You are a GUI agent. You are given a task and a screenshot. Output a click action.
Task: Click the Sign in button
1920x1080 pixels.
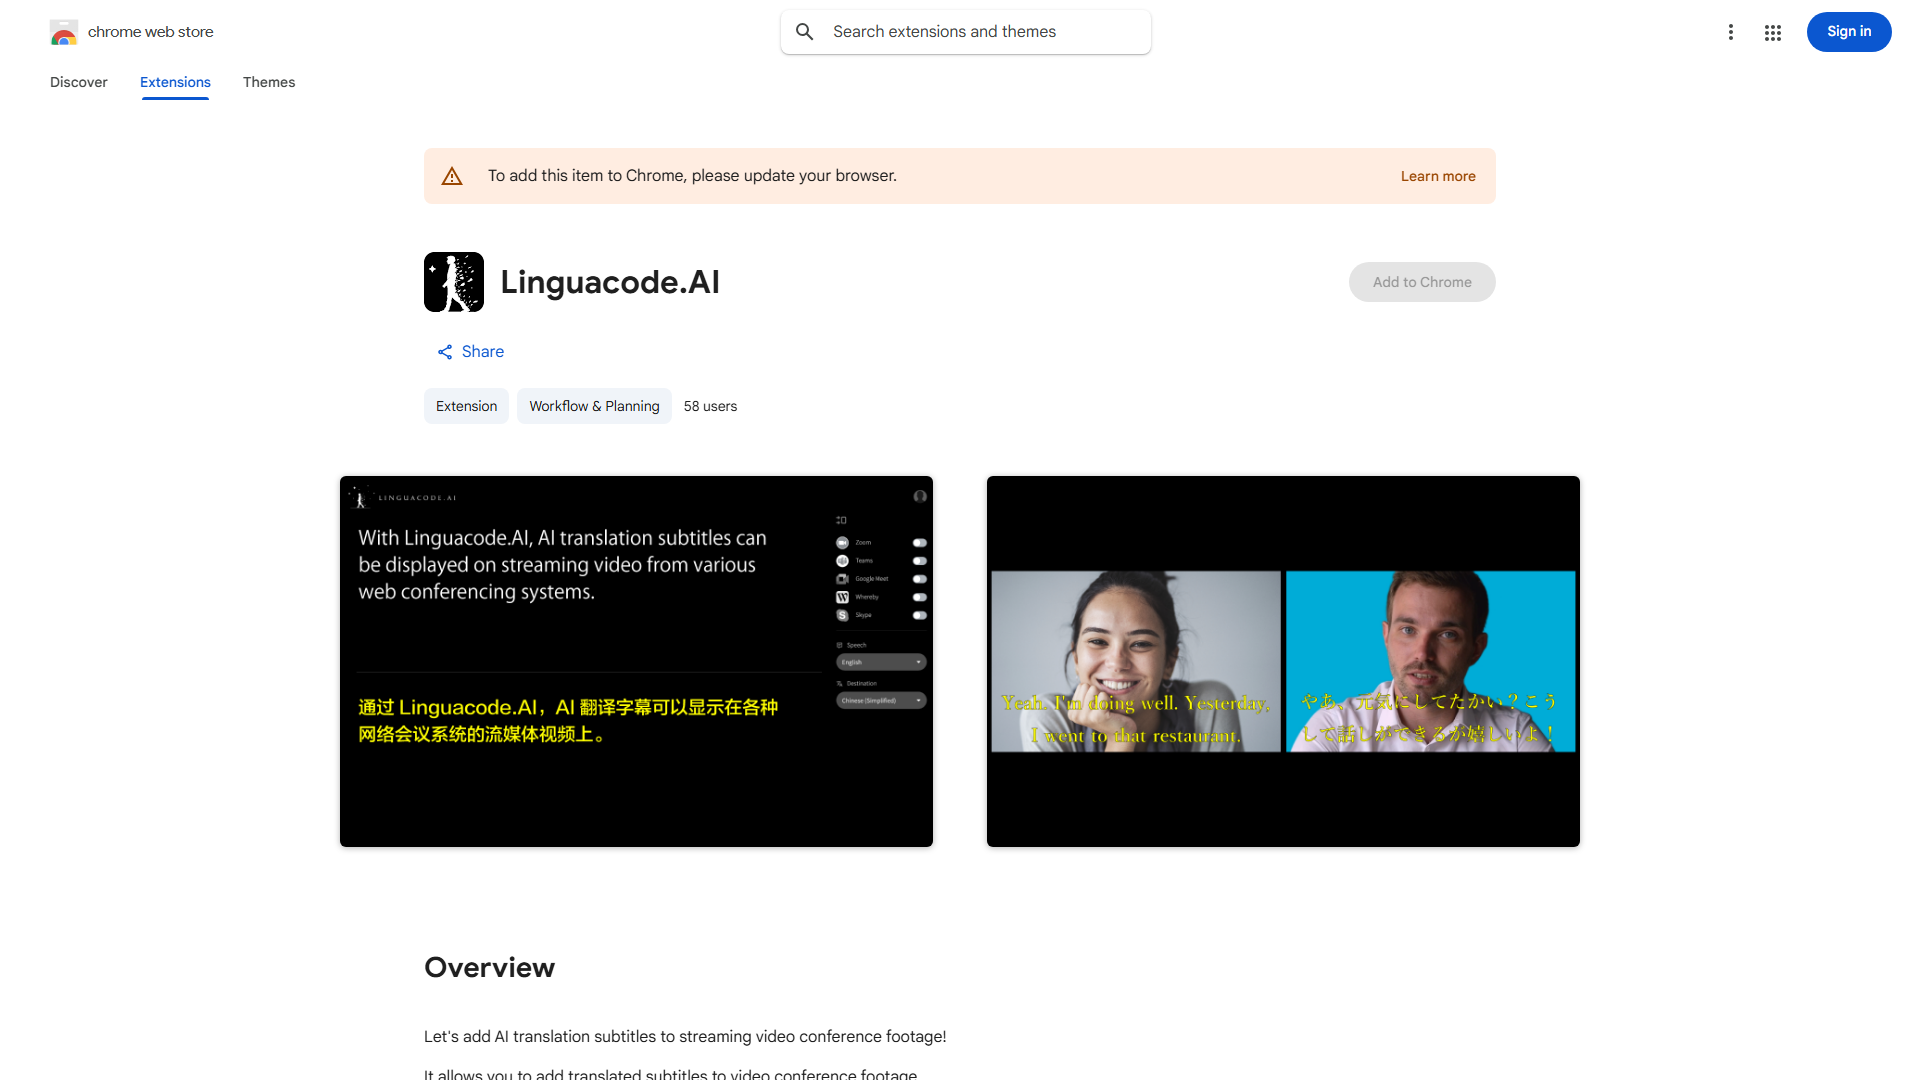tap(1848, 31)
